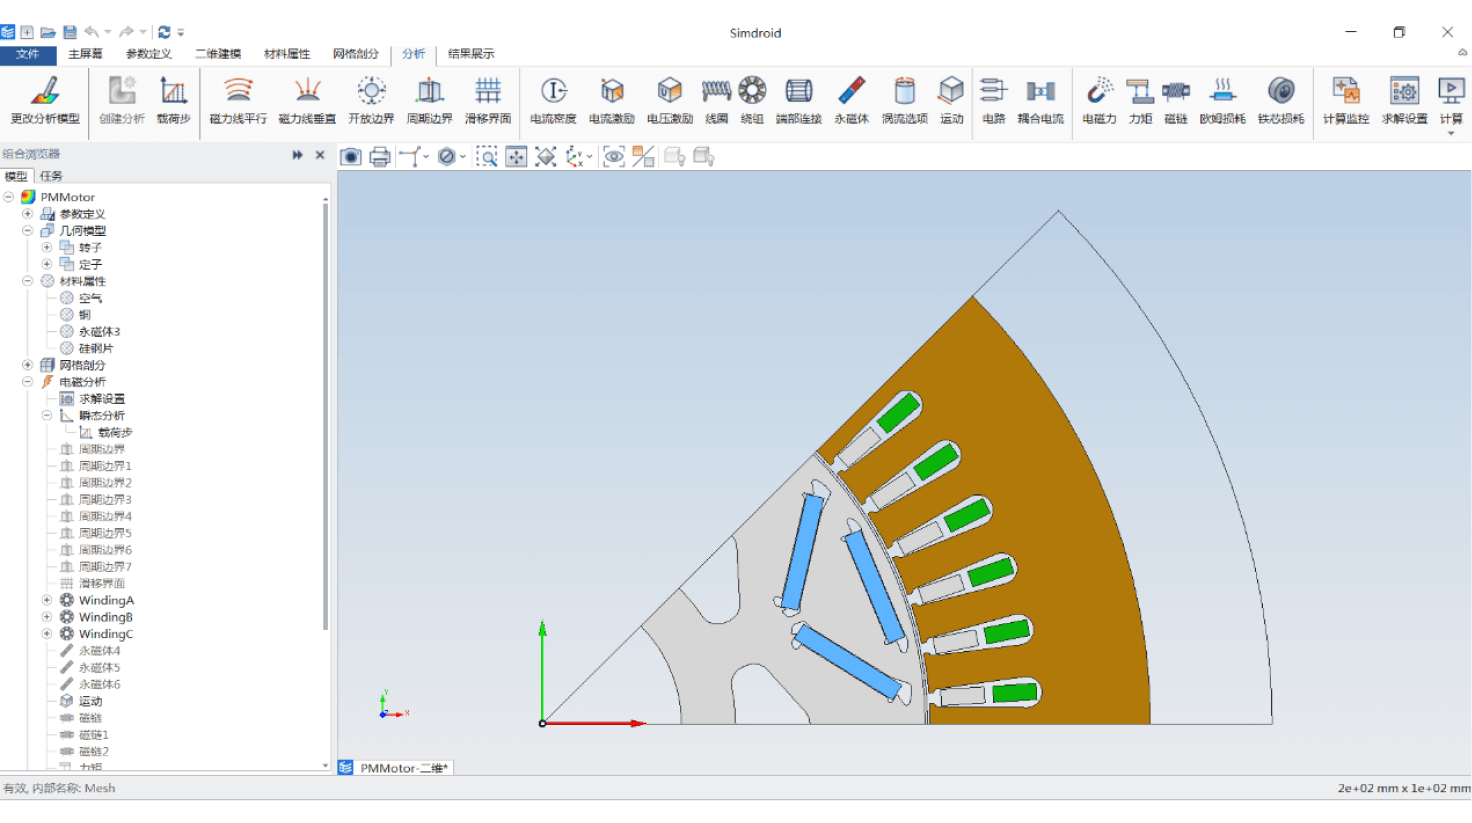Collapse the PMMotor root node

click(x=9, y=197)
